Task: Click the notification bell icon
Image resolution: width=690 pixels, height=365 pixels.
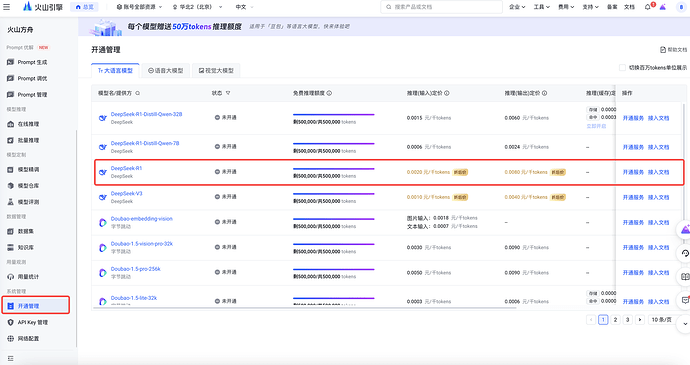Action: [x=647, y=7]
